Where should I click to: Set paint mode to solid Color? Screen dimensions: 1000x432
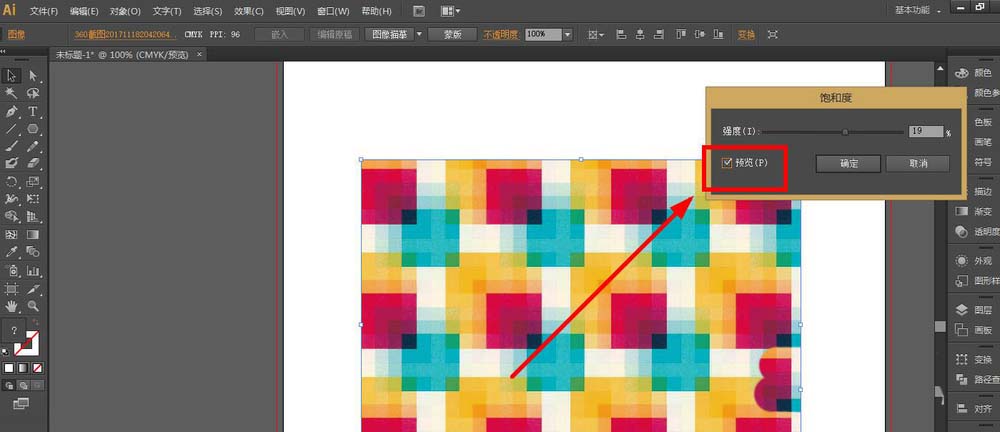(9, 368)
